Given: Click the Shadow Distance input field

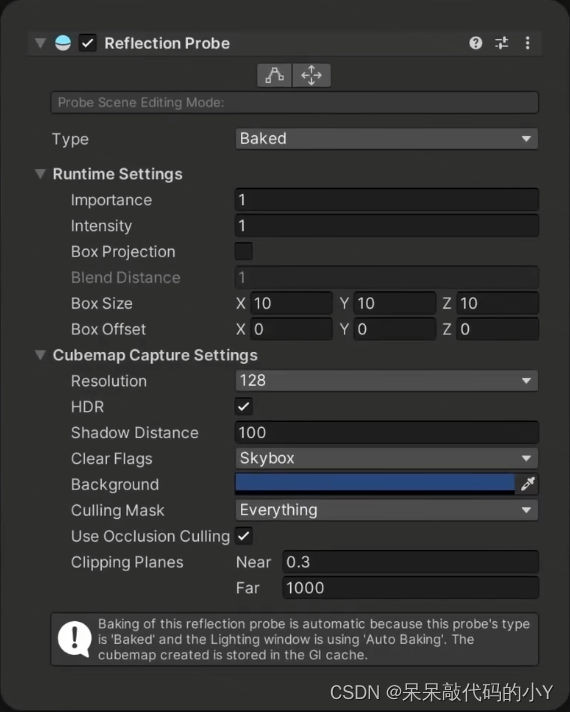Looking at the screenshot, I should click(x=387, y=432).
